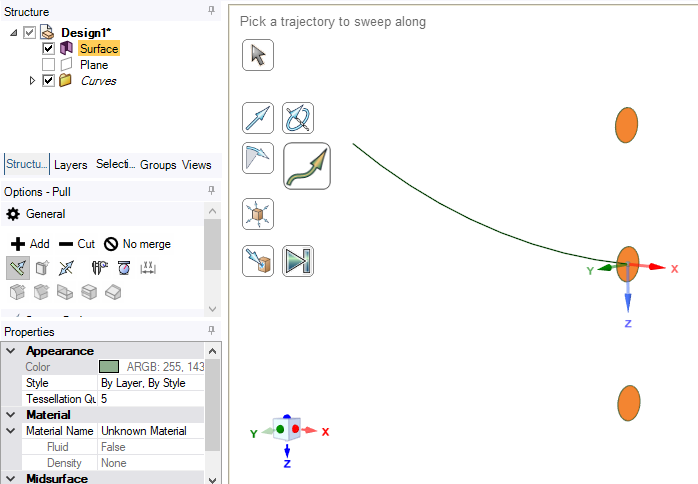Click the Unknown Material value

coord(151,431)
